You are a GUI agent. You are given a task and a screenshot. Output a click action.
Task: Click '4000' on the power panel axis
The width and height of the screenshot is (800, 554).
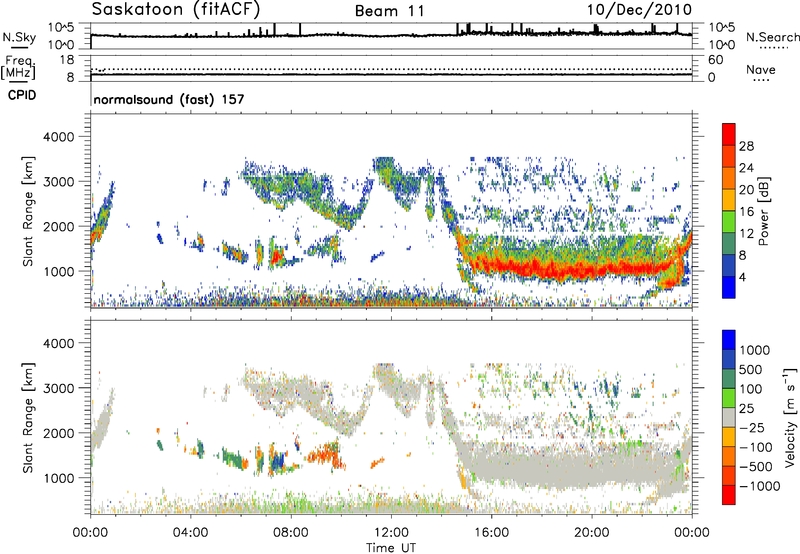click(59, 137)
